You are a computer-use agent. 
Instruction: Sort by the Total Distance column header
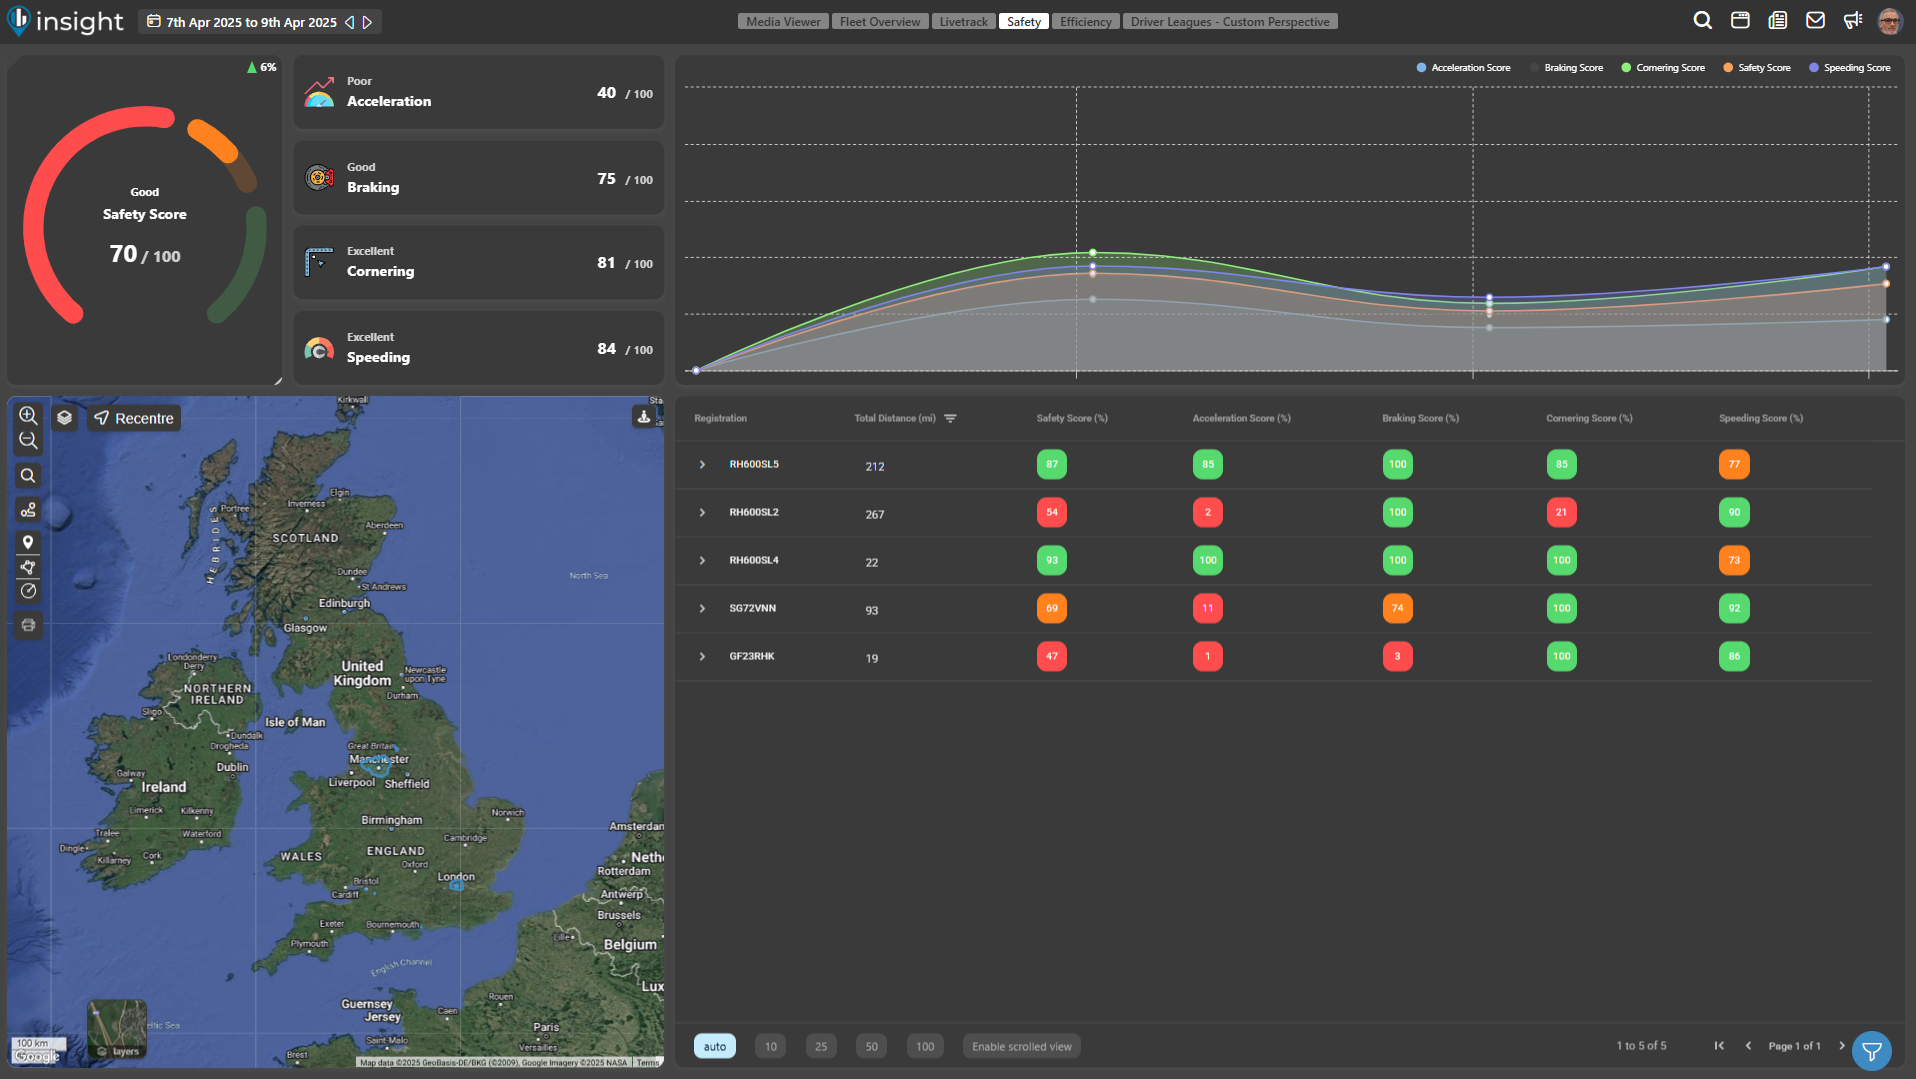(x=894, y=418)
